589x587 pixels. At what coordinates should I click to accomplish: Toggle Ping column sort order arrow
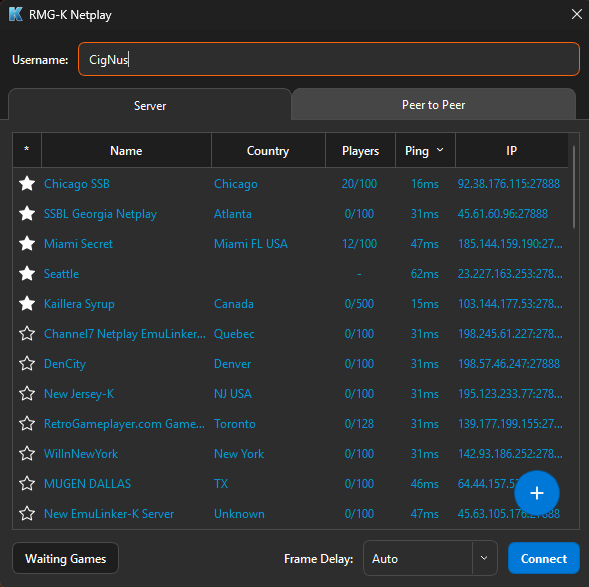tap(440, 150)
